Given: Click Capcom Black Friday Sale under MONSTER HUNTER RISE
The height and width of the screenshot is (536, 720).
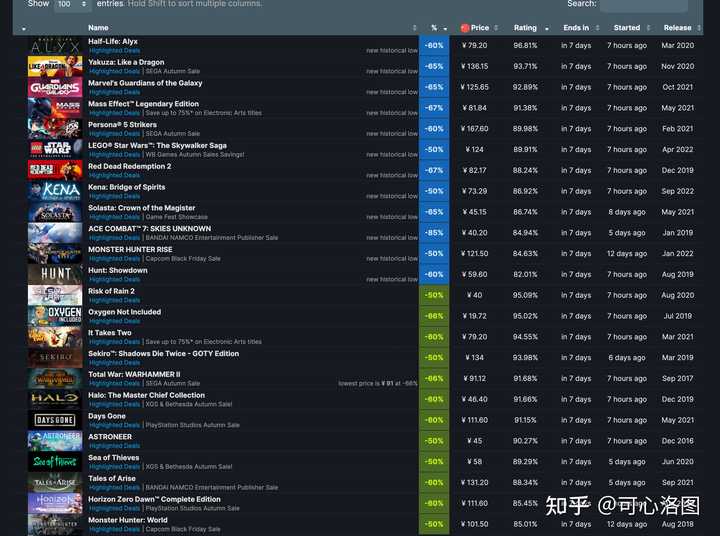Looking at the screenshot, I should pyautogui.click(x=183, y=259).
